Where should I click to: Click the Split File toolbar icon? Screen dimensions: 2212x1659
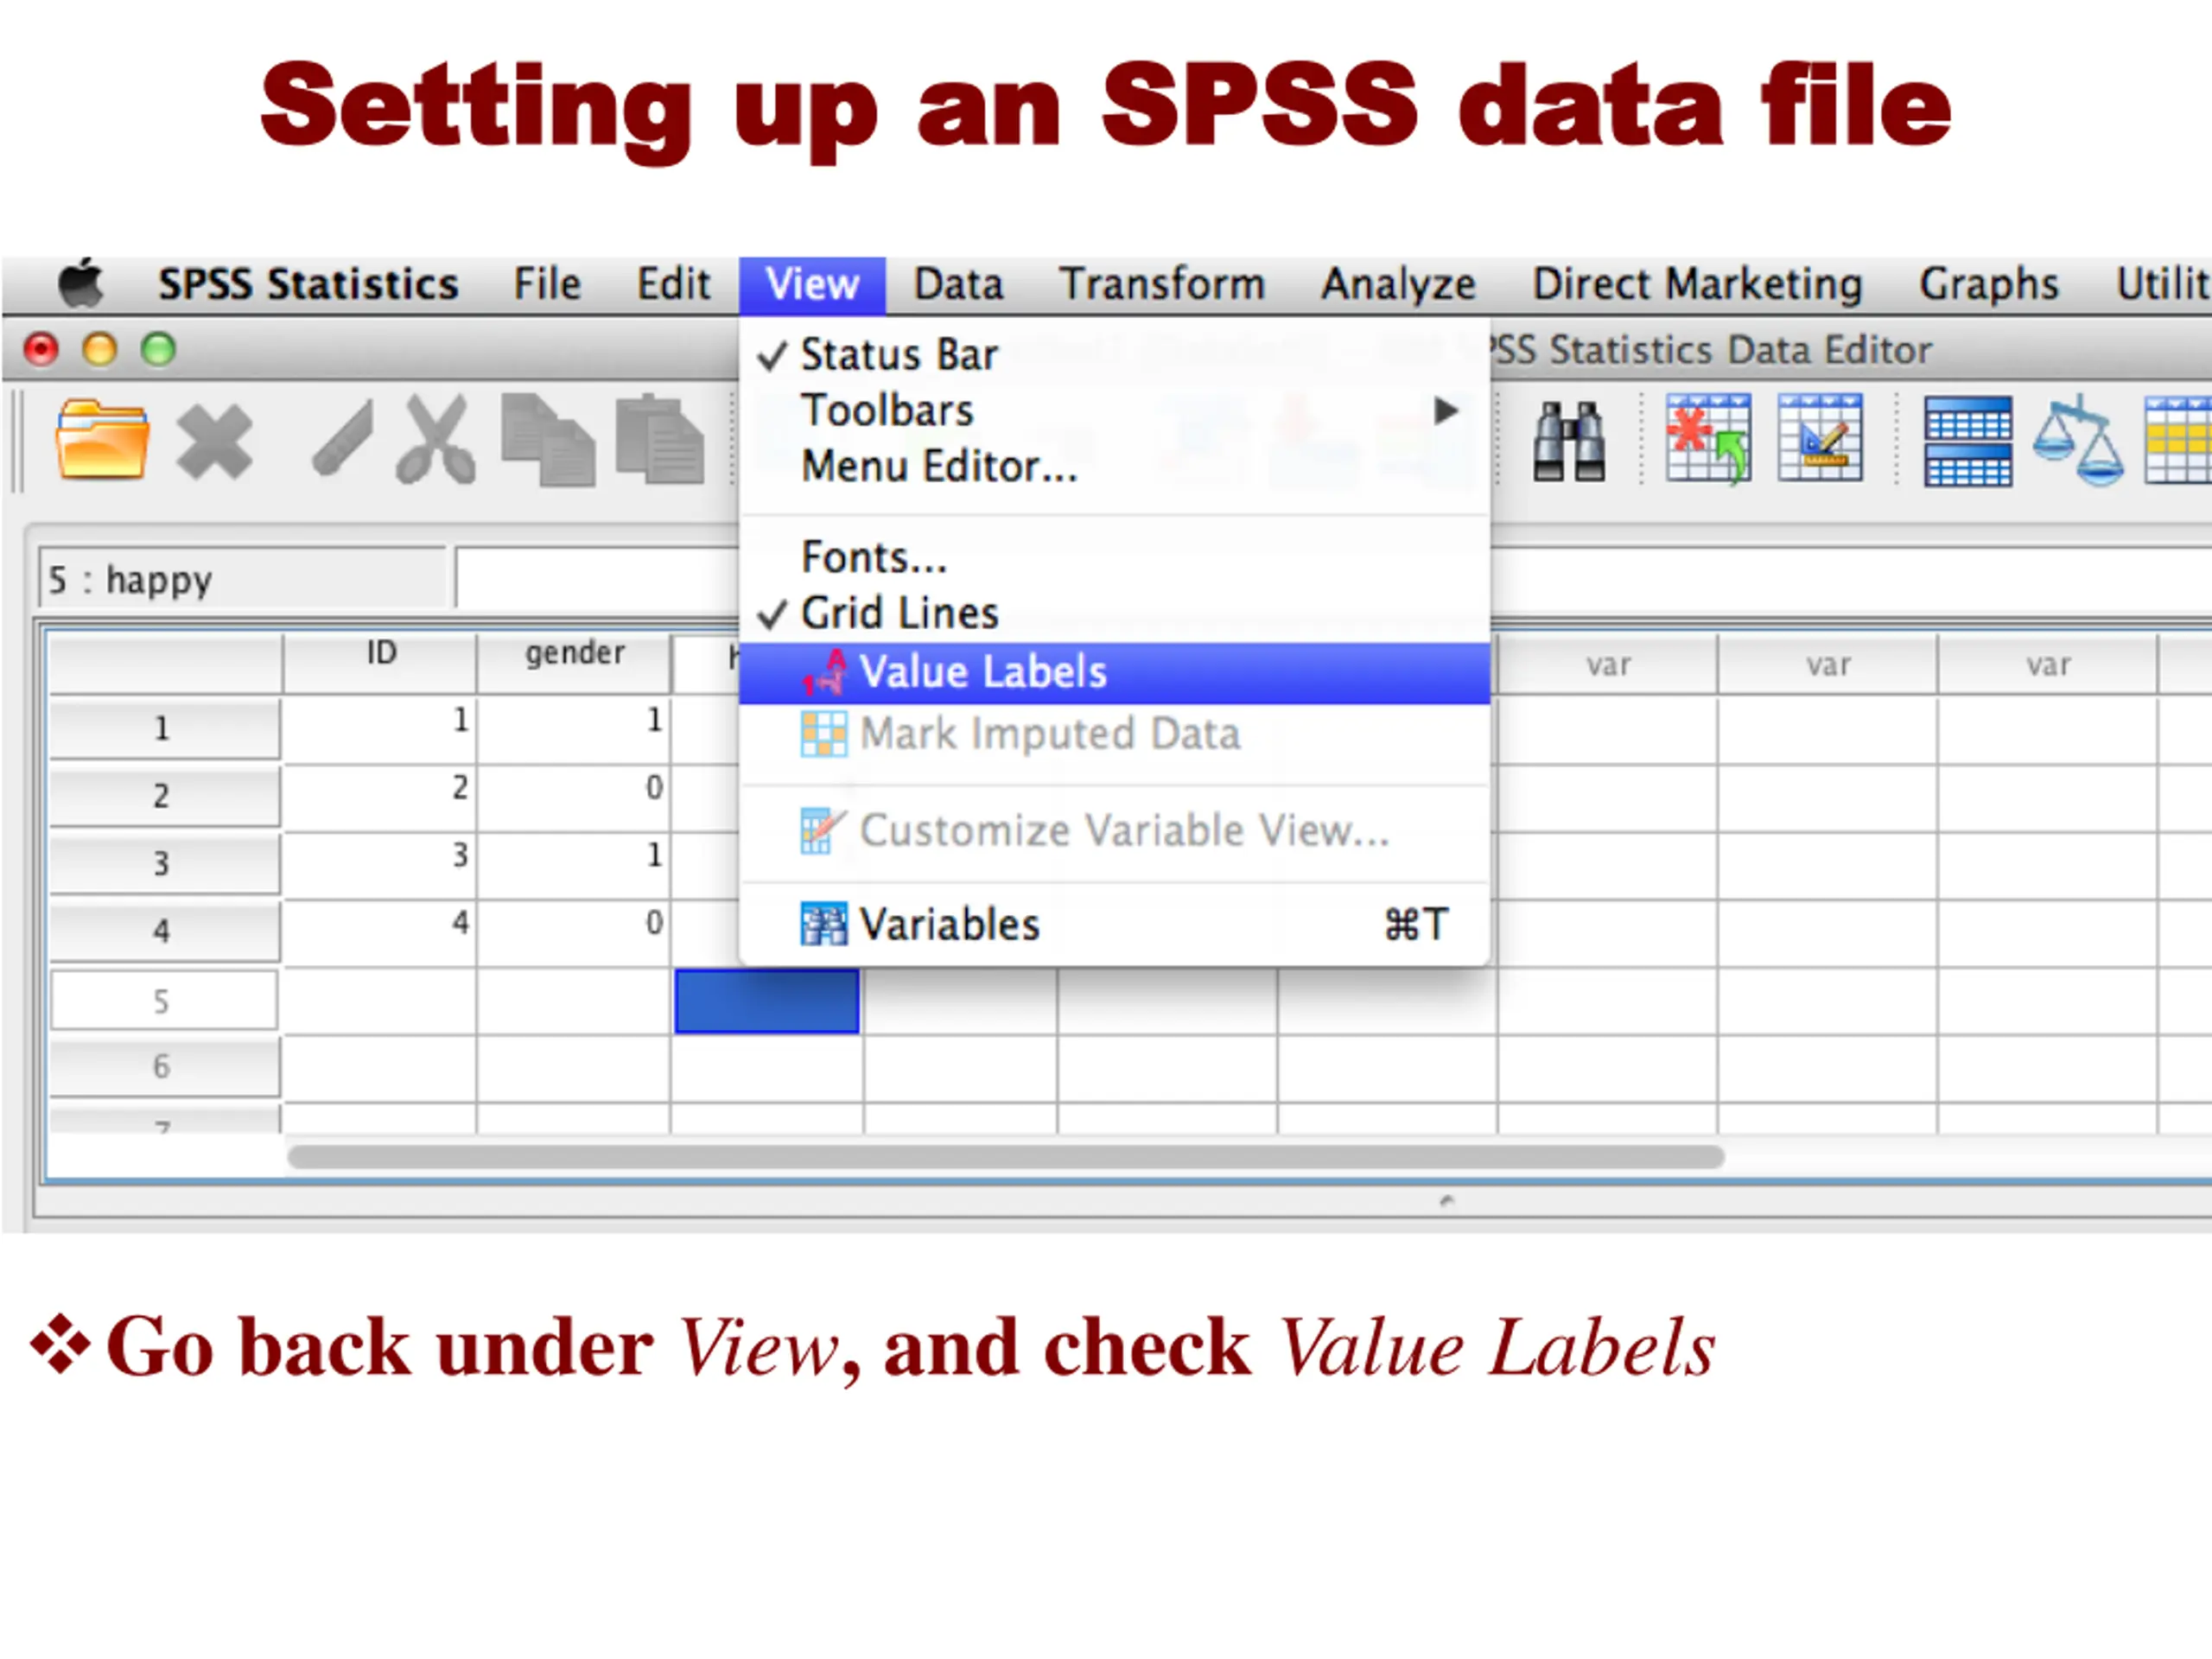coord(1968,441)
